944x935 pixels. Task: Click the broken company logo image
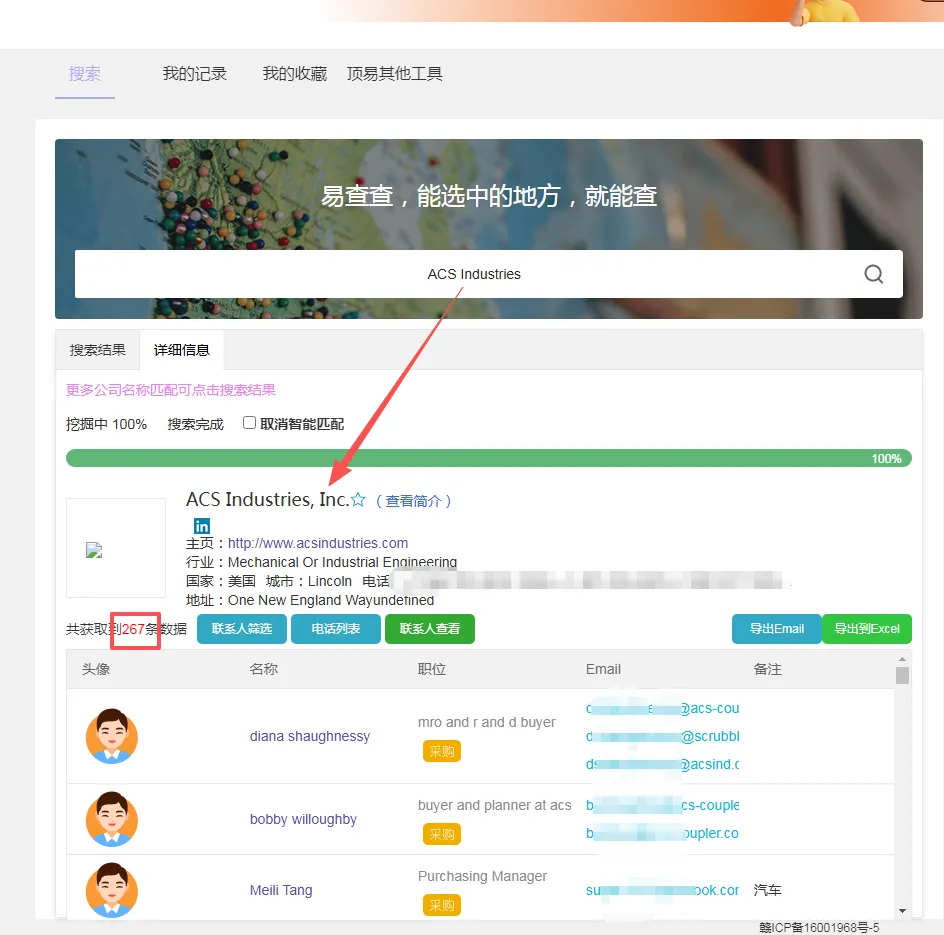pos(94,550)
